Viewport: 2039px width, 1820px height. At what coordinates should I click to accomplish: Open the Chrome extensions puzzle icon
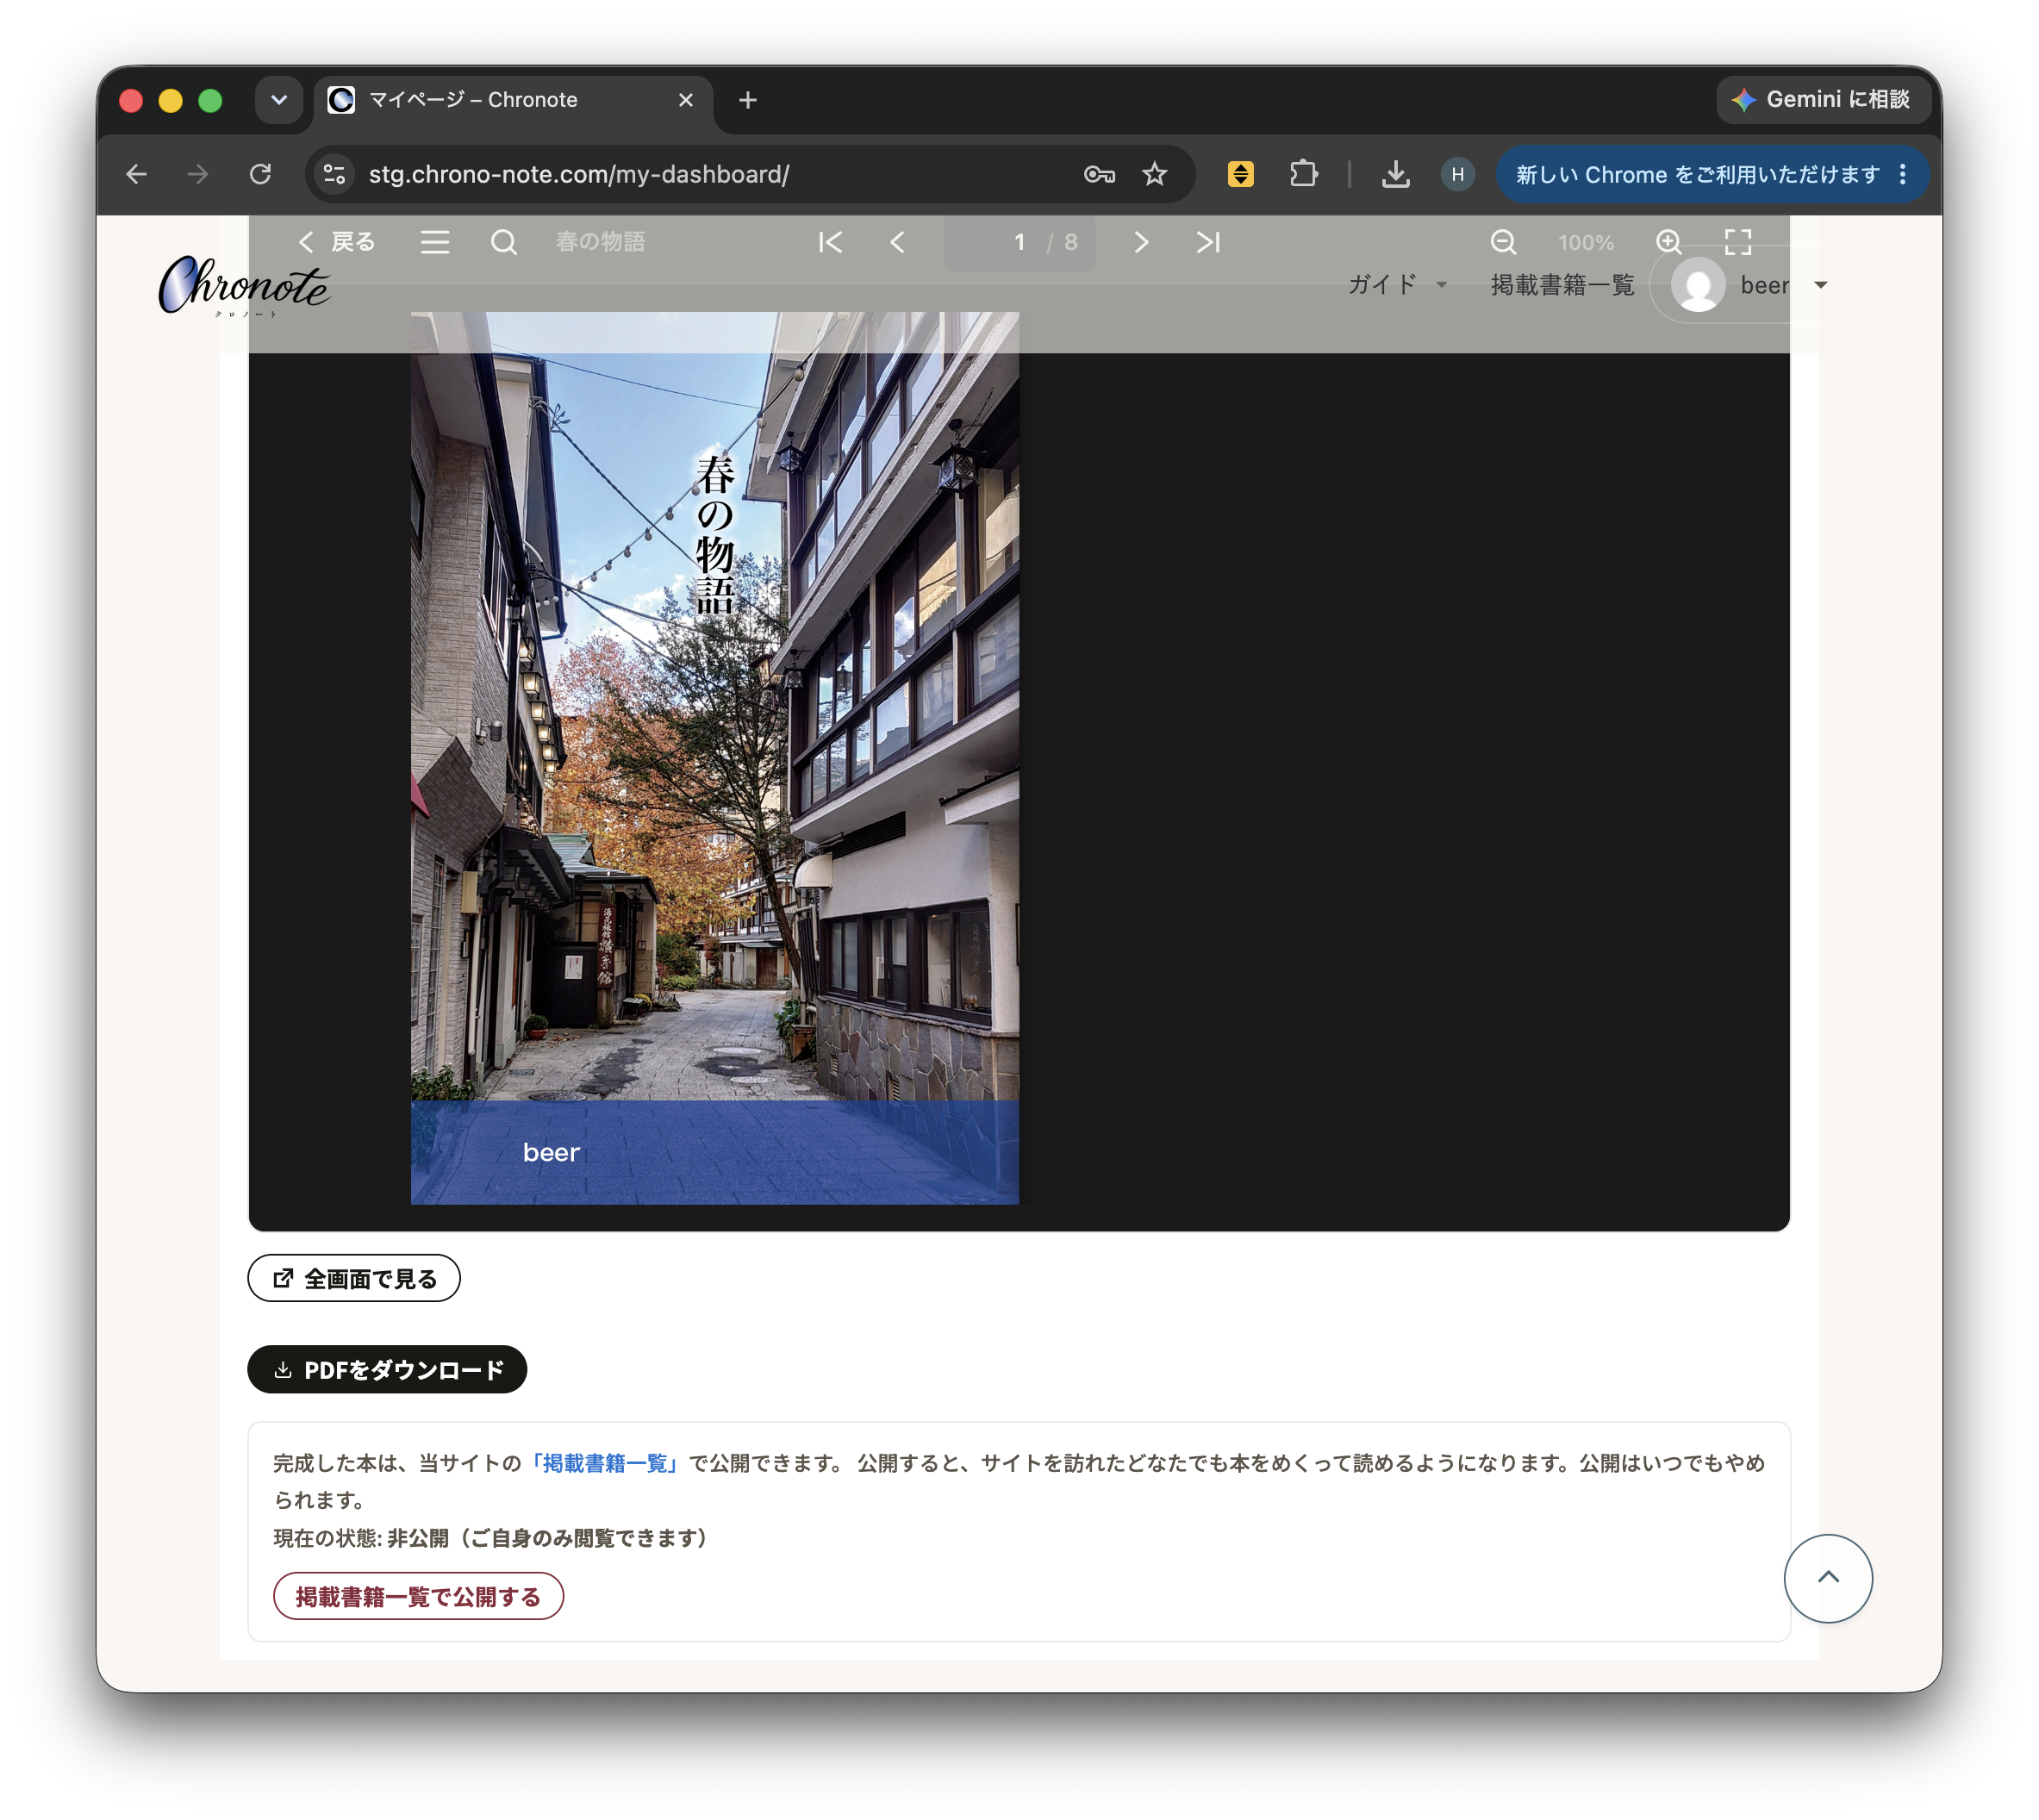click(1303, 174)
